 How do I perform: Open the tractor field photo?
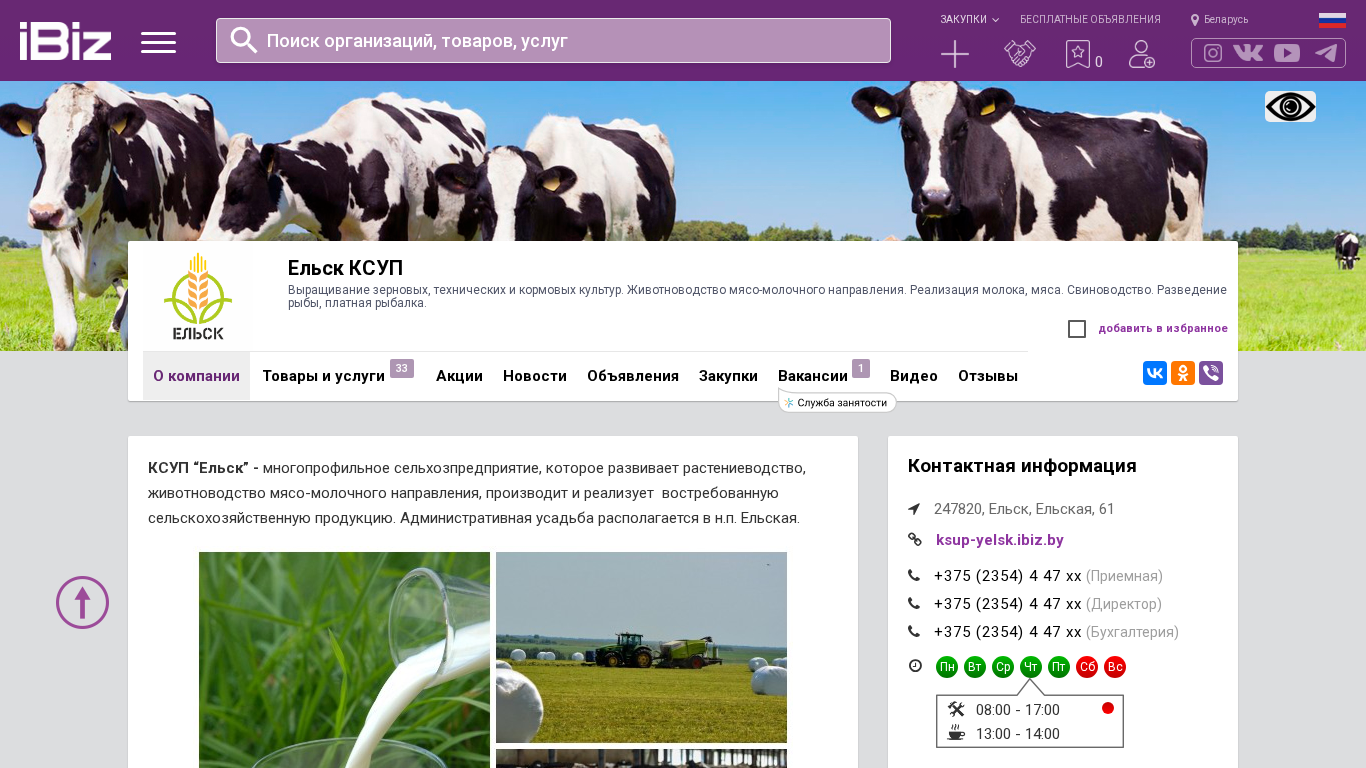pos(641,647)
